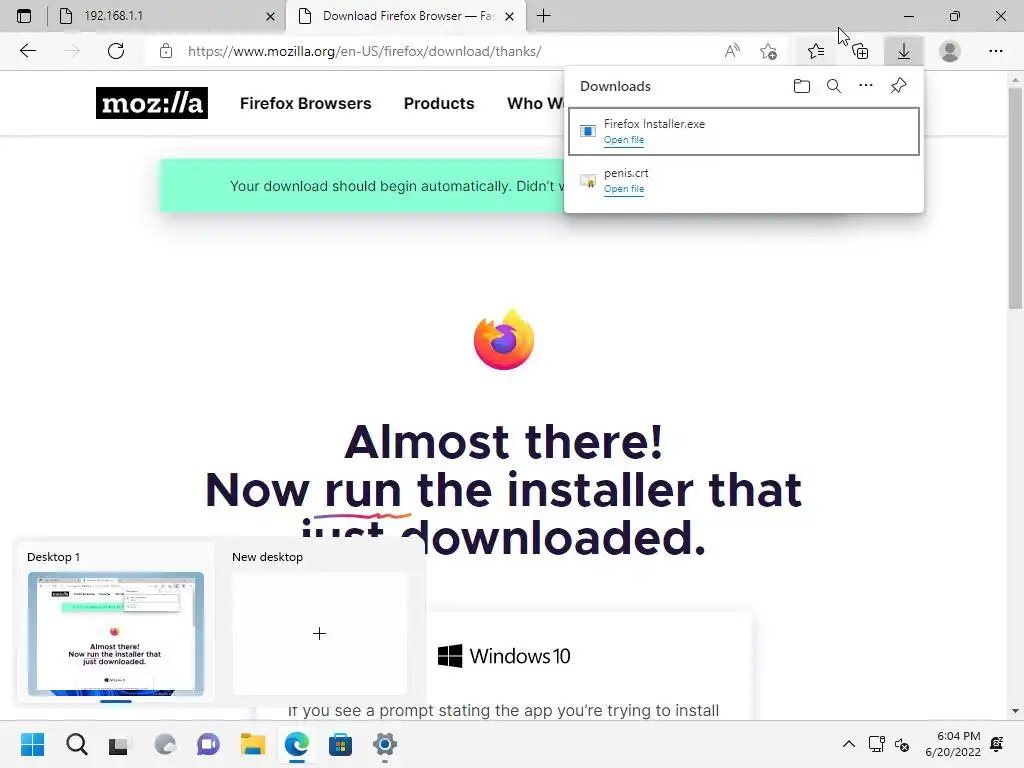Open the Favorites list icon

pos(816,51)
